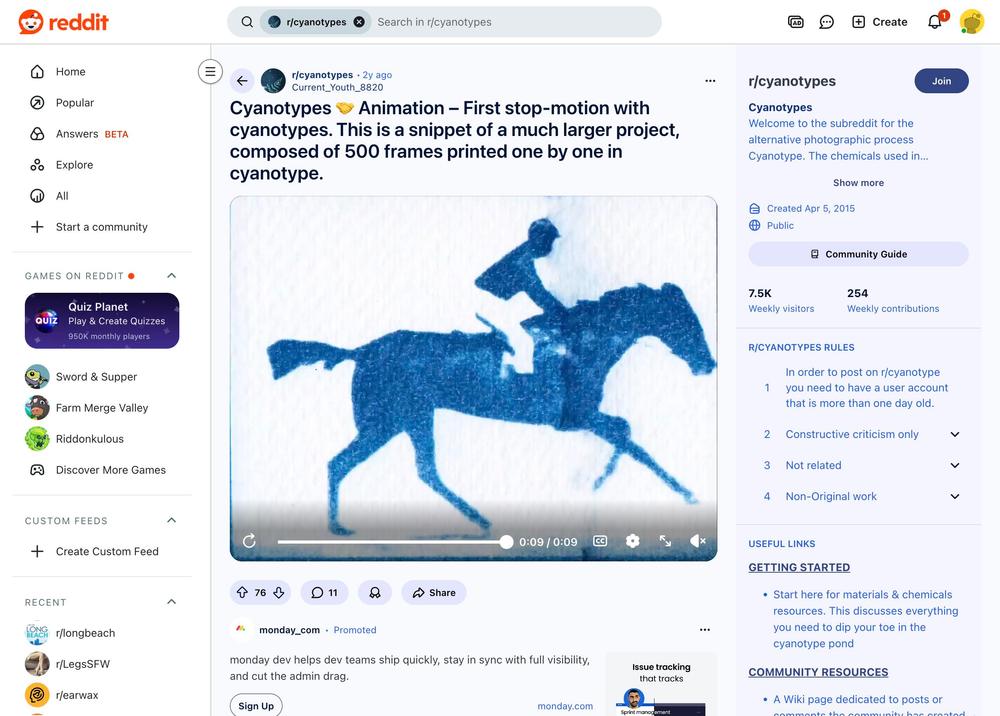Open notifications bell in header
The height and width of the screenshot is (716, 1000).
pyautogui.click(x=935, y=22)
